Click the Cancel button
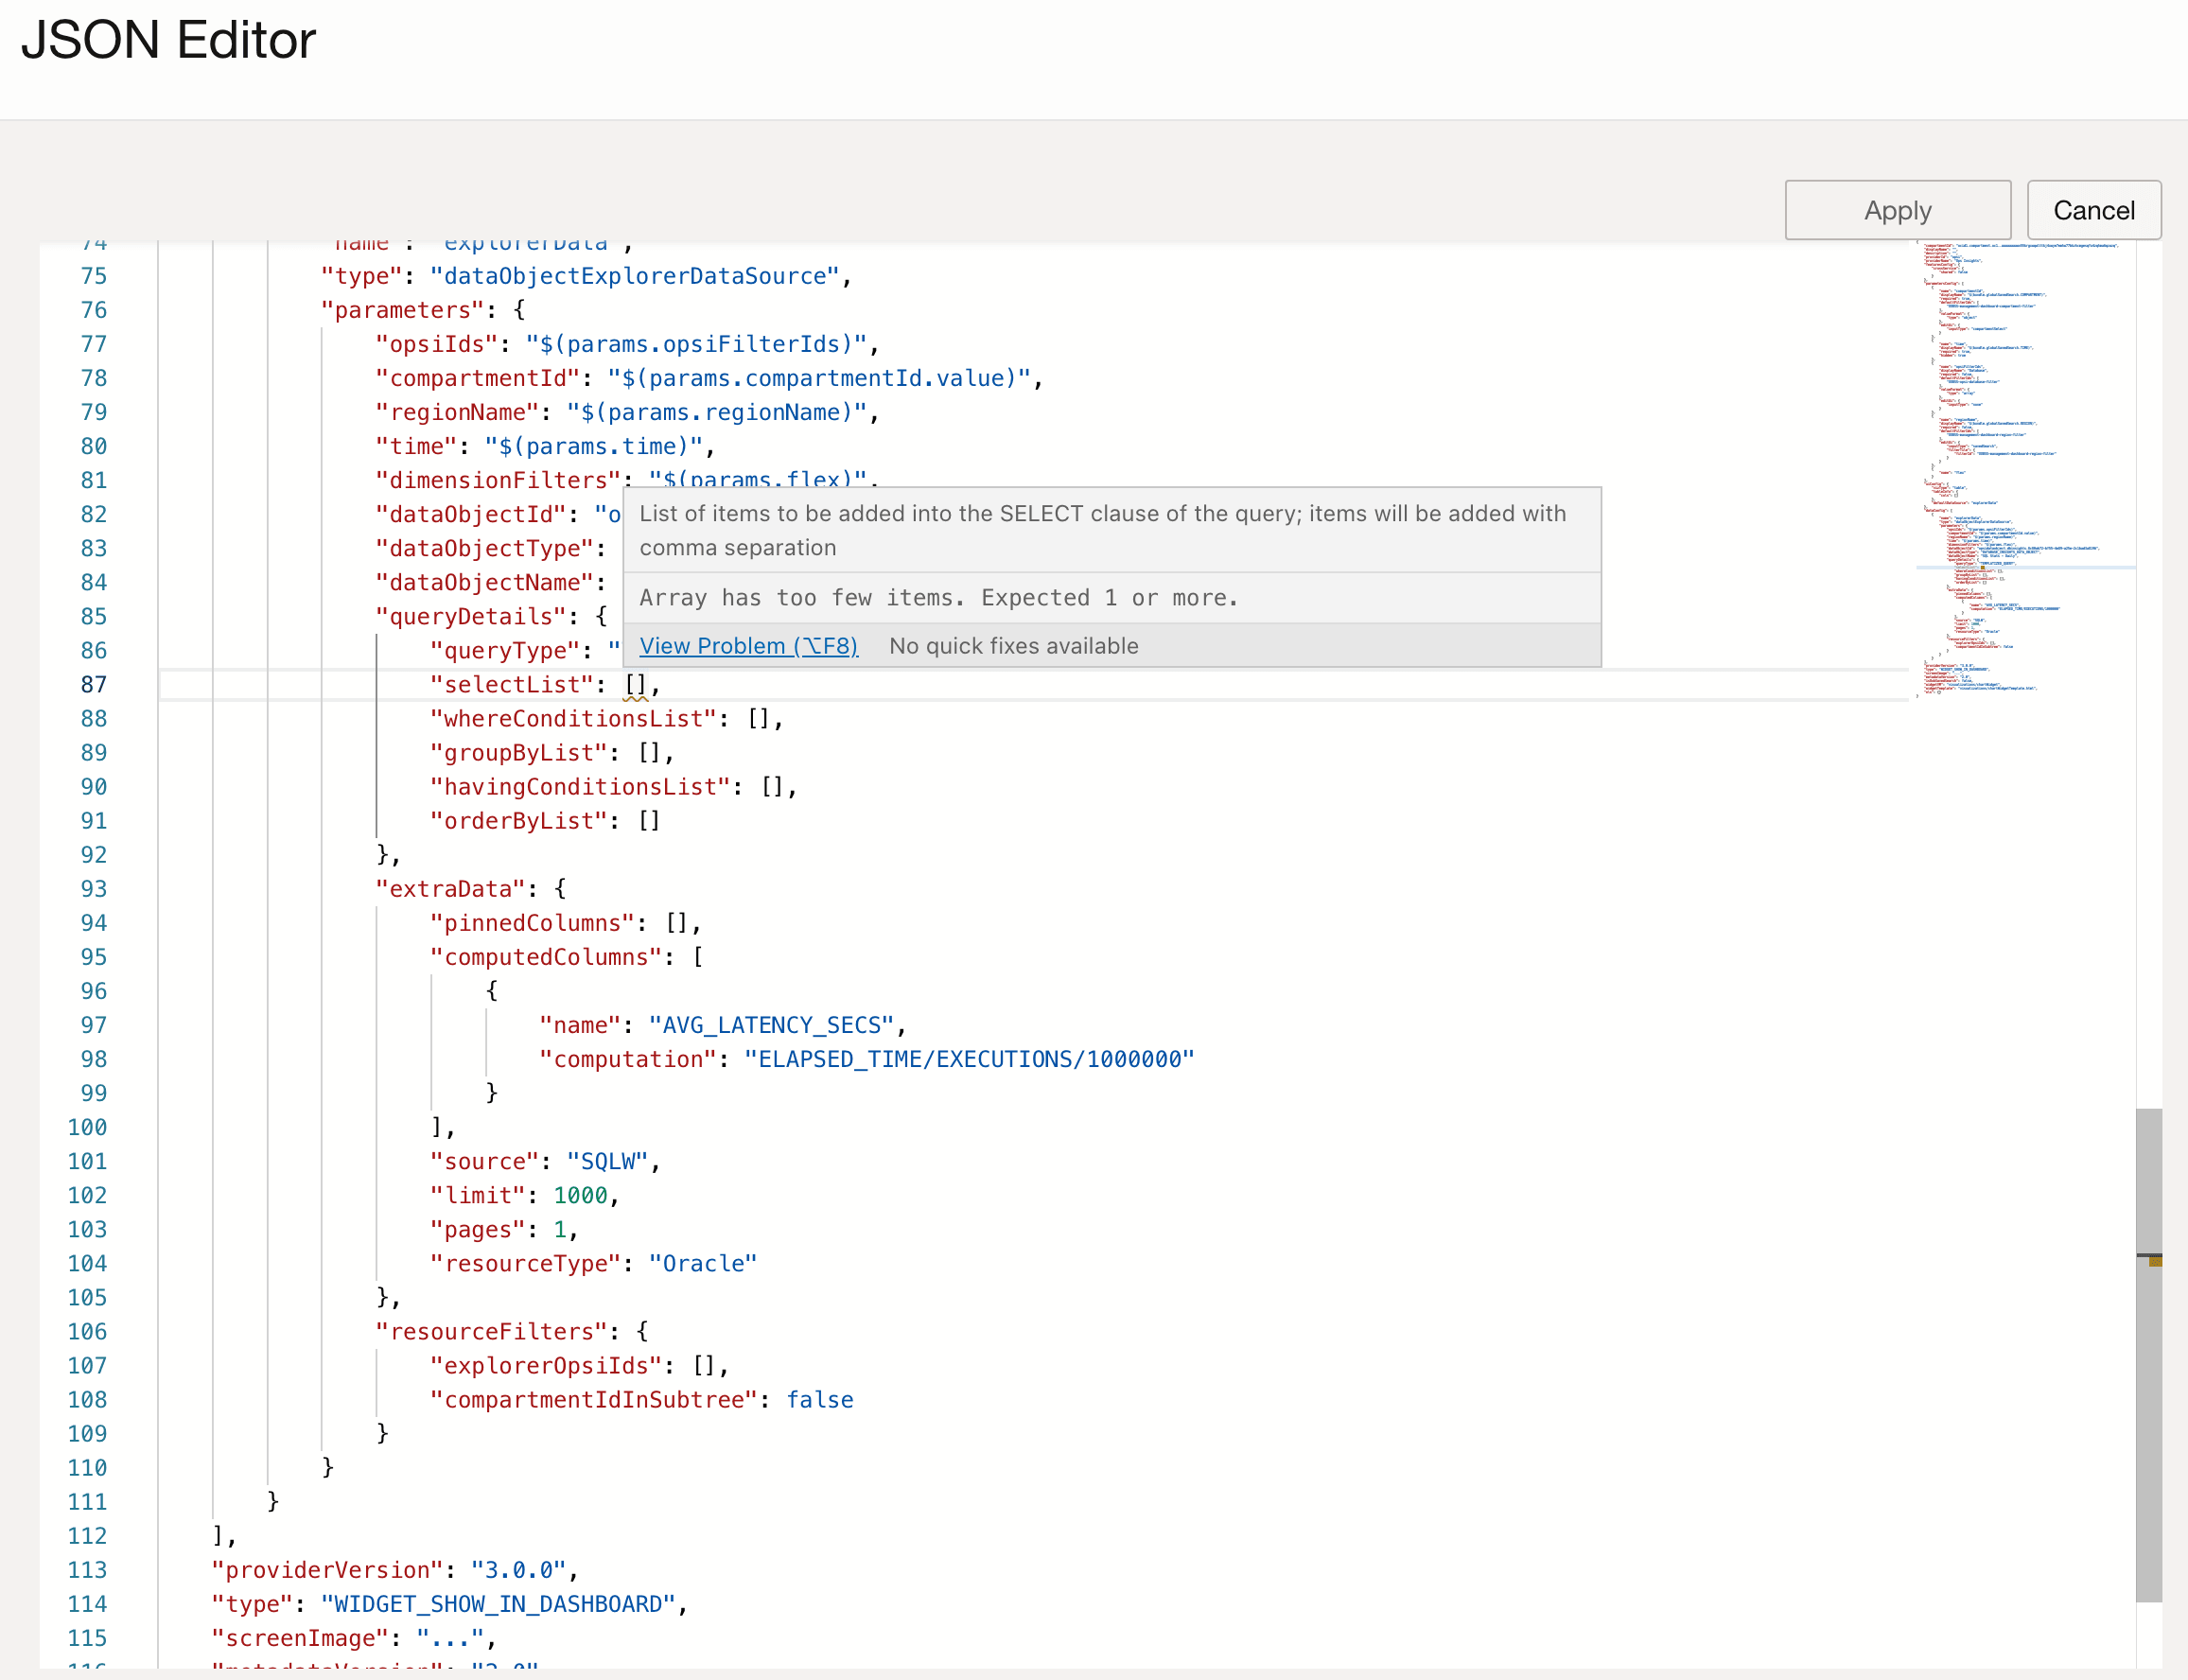Screen dimensions: 2188x1680 point(2094,210)
